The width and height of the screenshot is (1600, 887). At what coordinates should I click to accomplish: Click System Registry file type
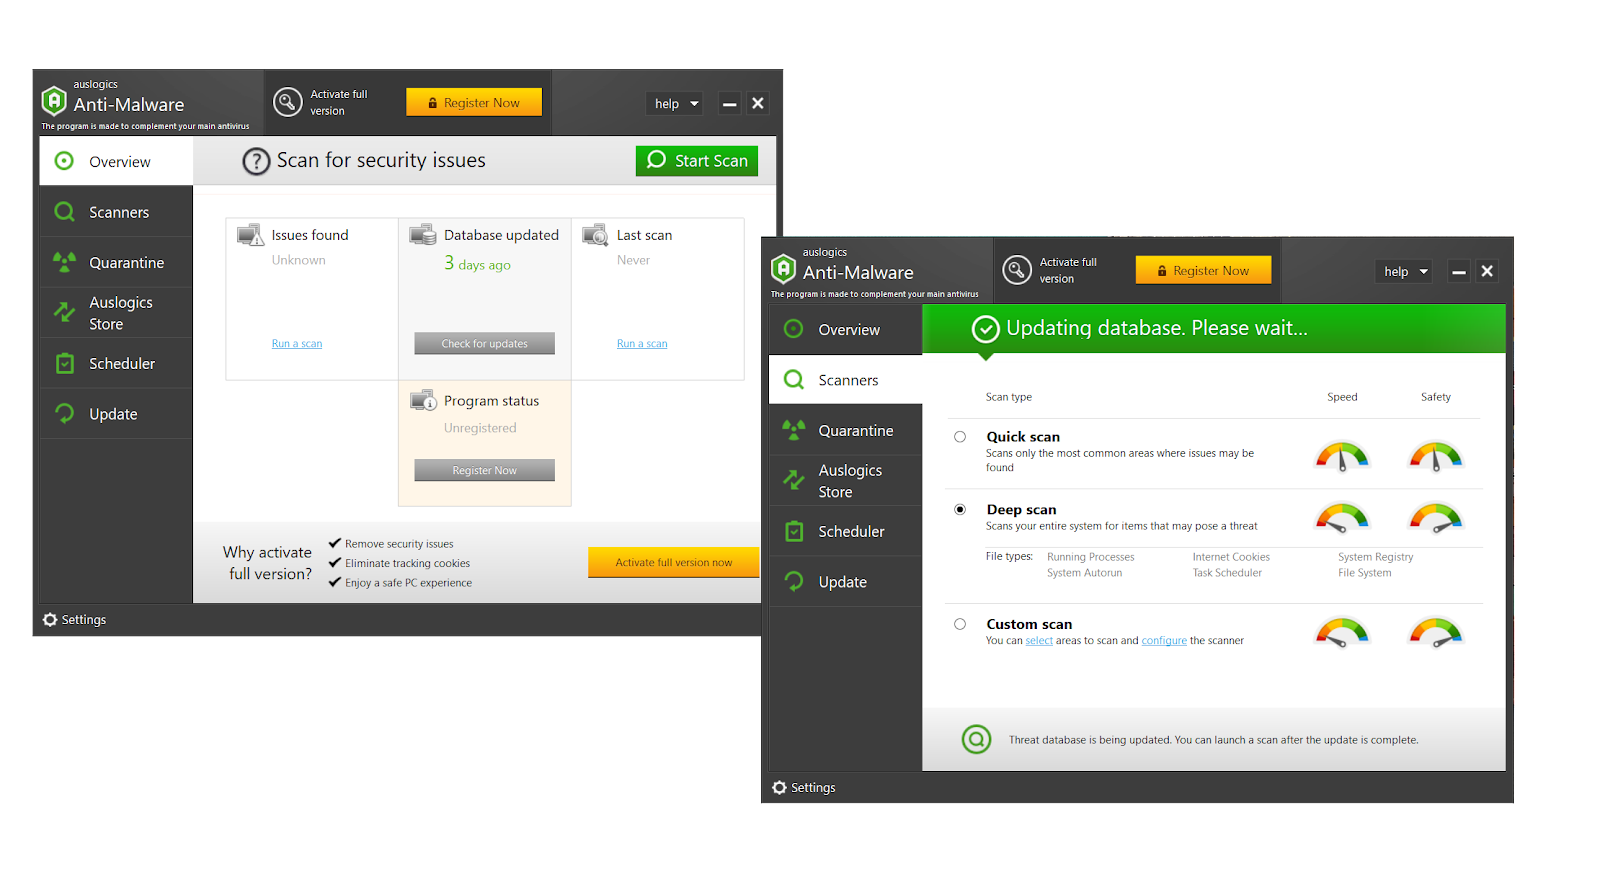[1376, 557]
